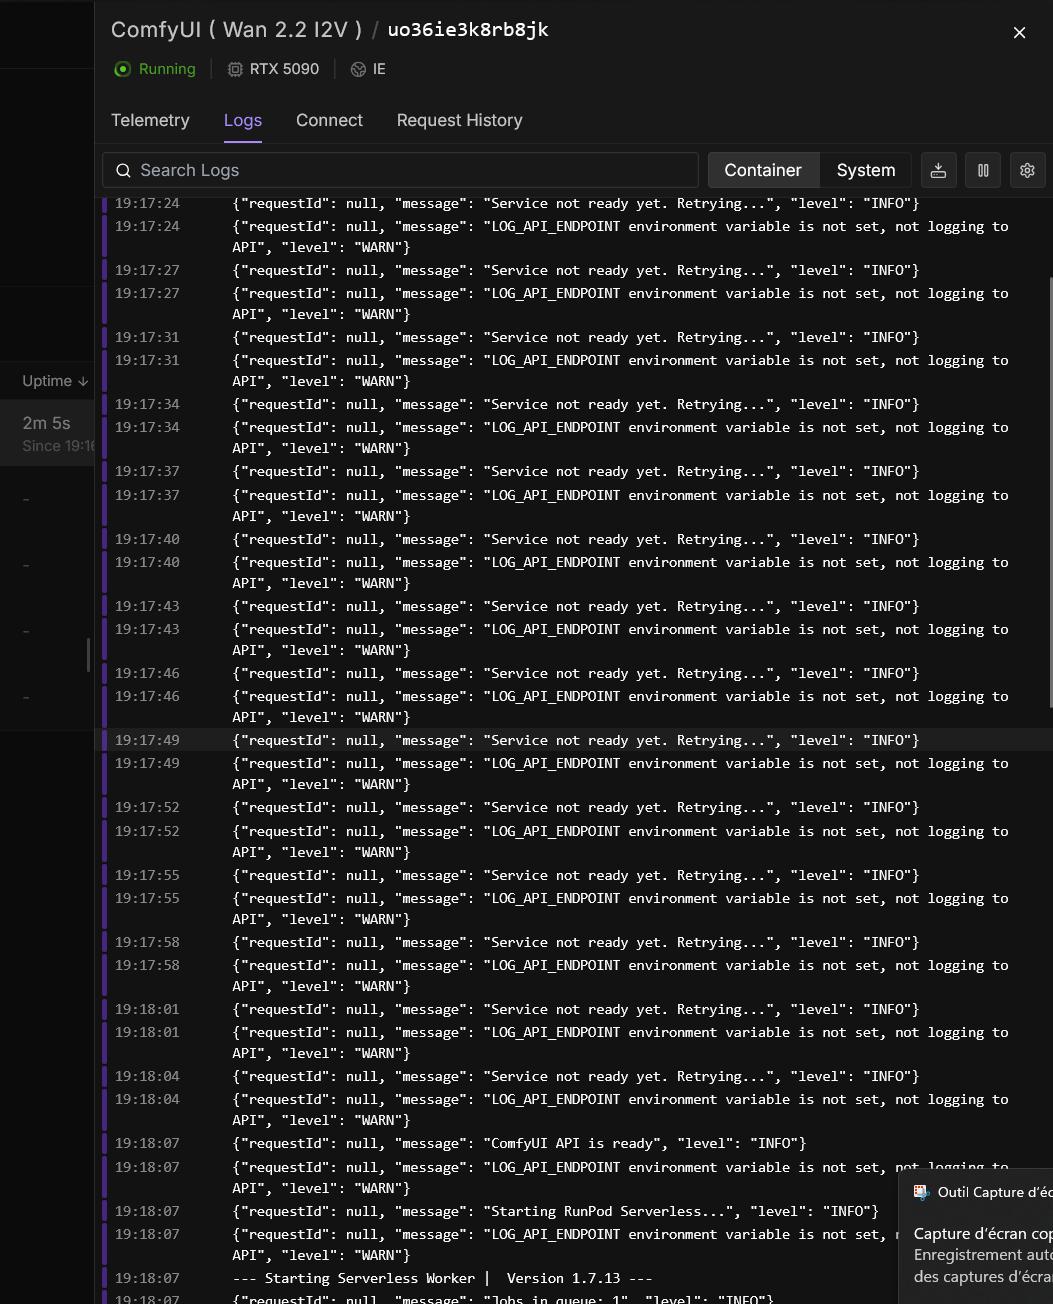Viewport: 1053px width, 1304px height.
Task: Open log settings gear icon
Action: (x=1027, y=170)
